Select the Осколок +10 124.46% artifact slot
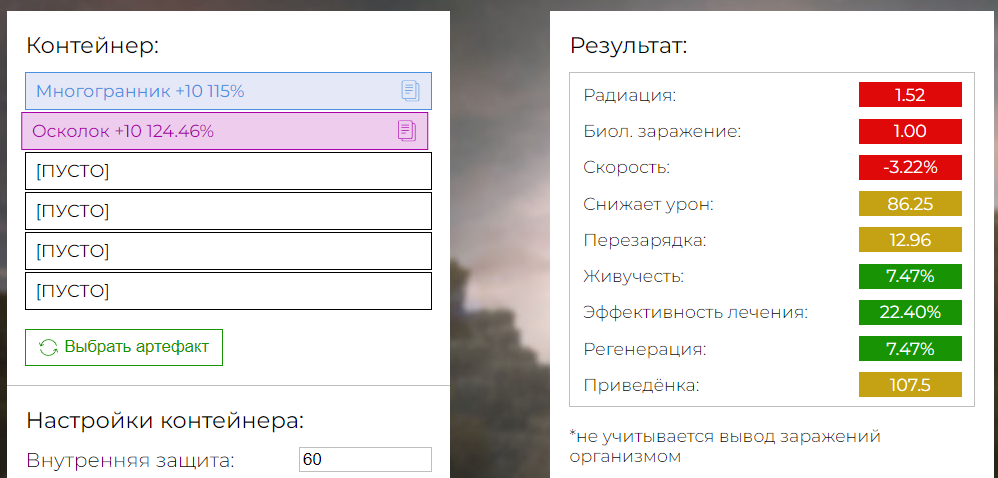 point(225,131)
